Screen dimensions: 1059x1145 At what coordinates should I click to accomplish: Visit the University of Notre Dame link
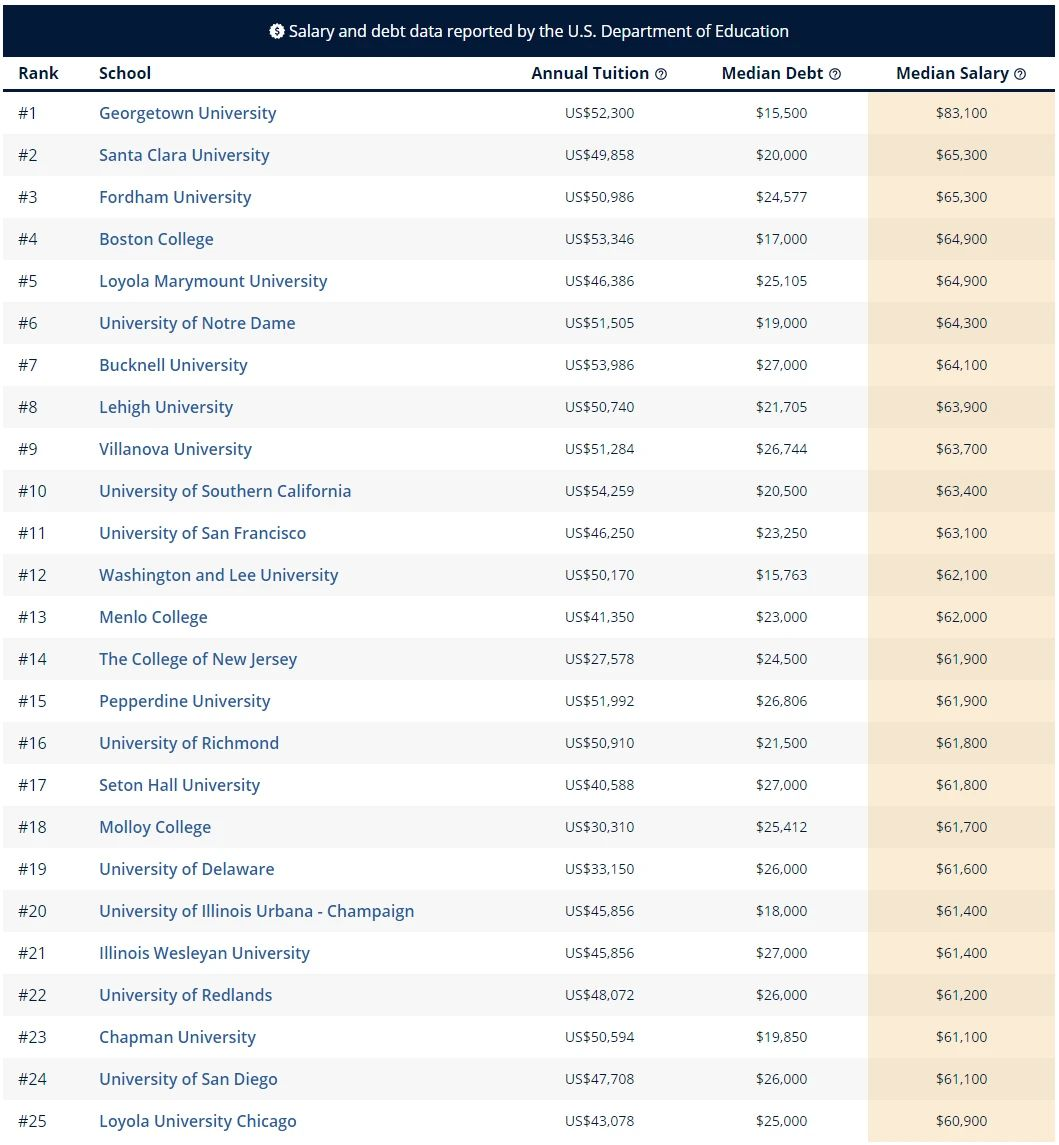click(197, 323)
